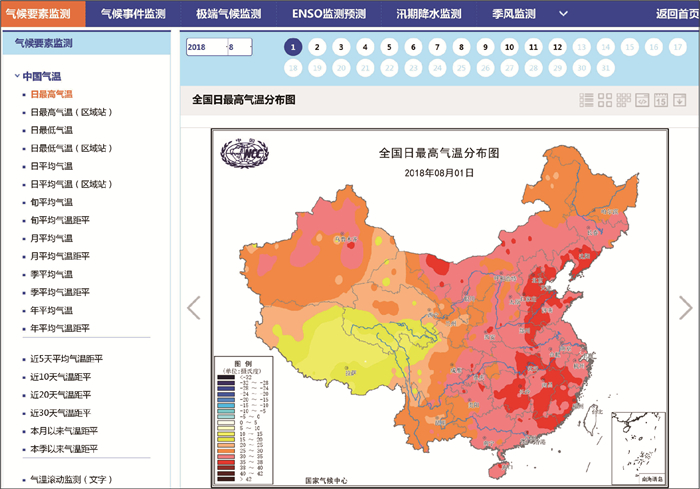Screen dimensions: 700x489
Task: Collapse the 中国气温 tree section
Action: pyautogui.click(x=17, y=76)
